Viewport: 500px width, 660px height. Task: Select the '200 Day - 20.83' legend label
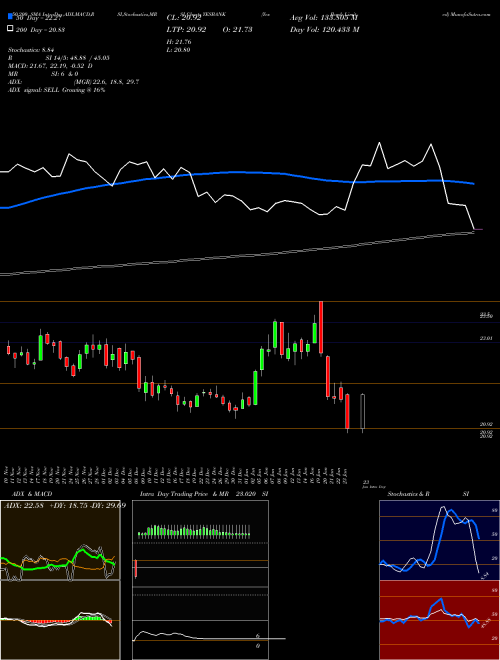click(x=40, y=29)
